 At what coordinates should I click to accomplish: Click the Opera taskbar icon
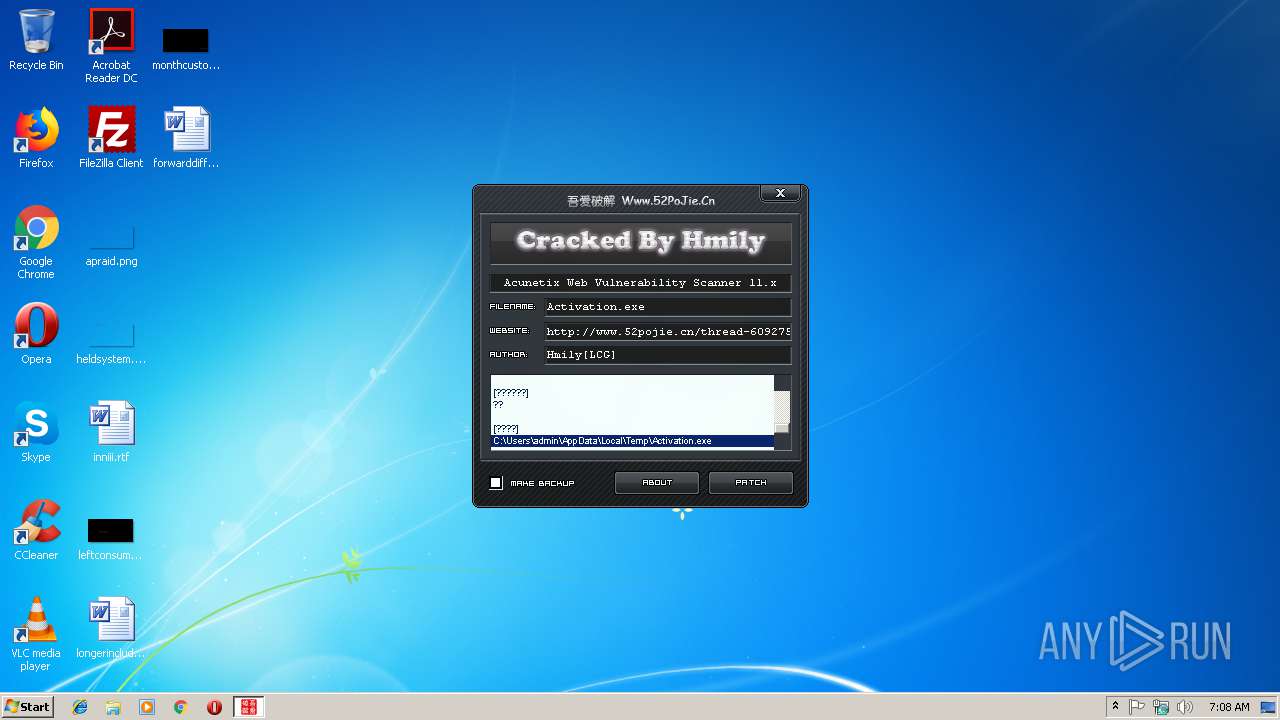pos(214,707)
